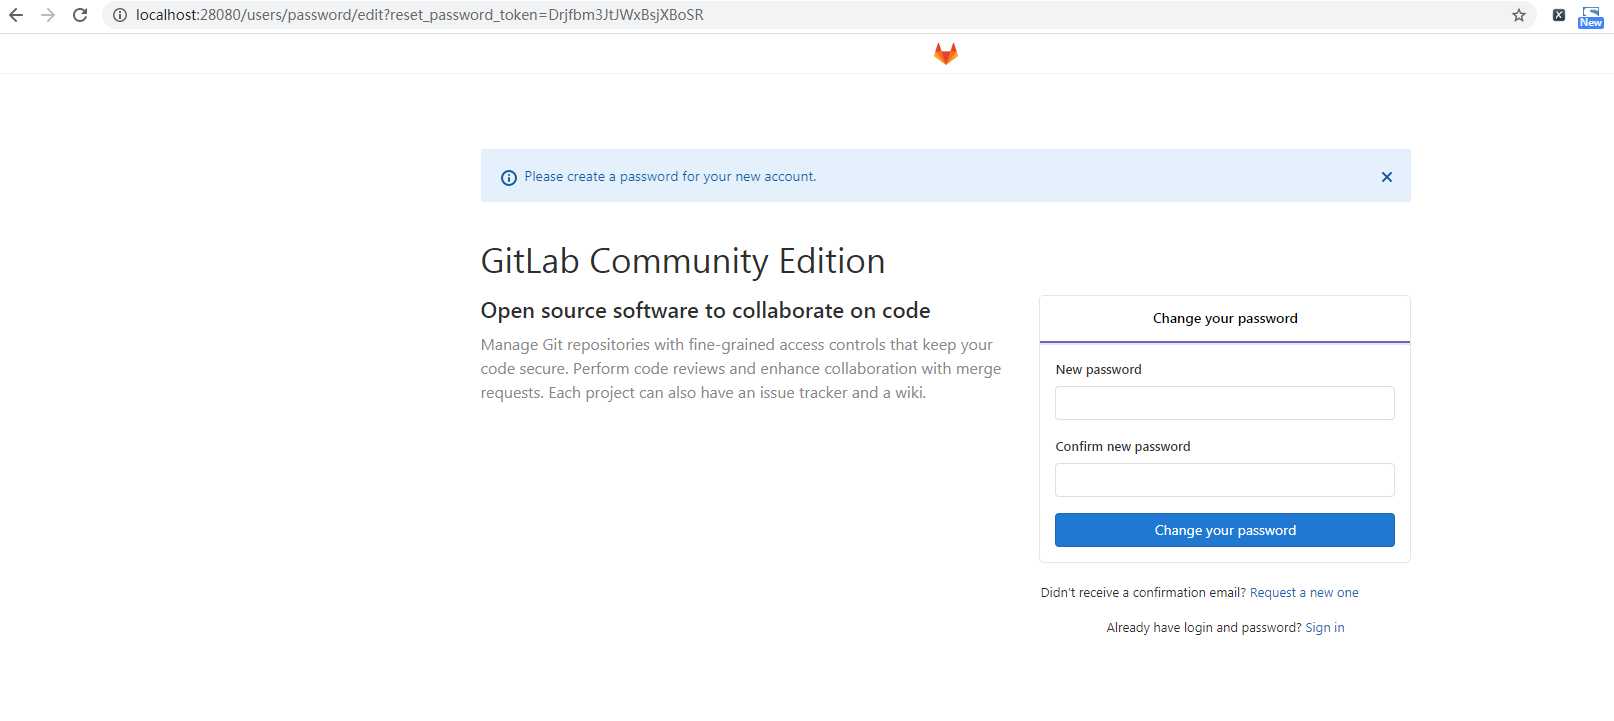Go back using the browser back arrow
The width and height of the screenshot is (1614, 721).
(x=16, y=15)
